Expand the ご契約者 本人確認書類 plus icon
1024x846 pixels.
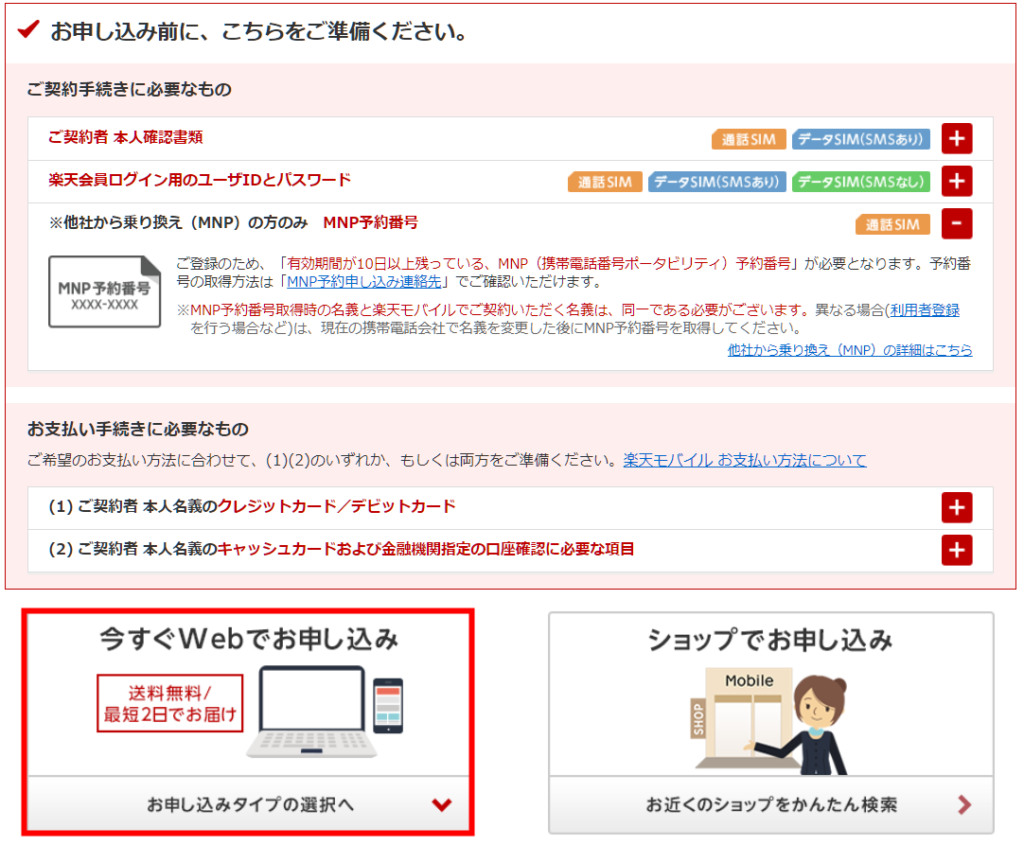(956, 139)
